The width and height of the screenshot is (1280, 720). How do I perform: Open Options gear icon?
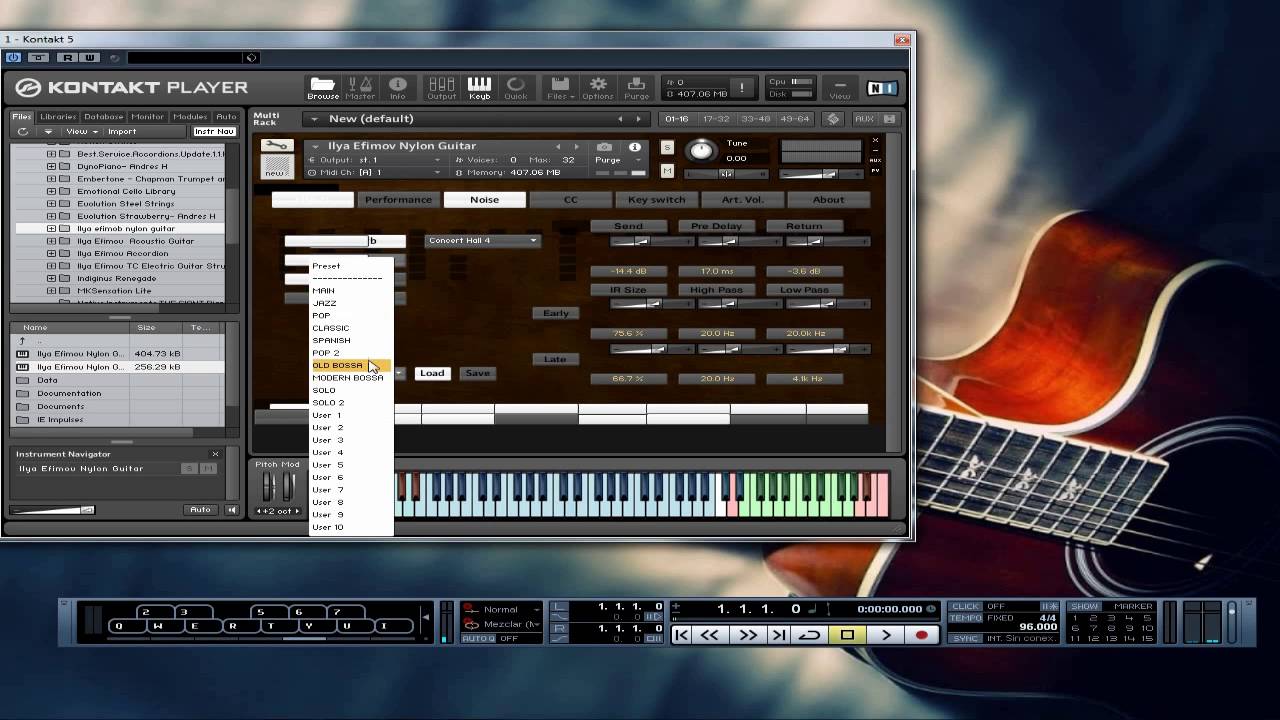click(598, 87)
